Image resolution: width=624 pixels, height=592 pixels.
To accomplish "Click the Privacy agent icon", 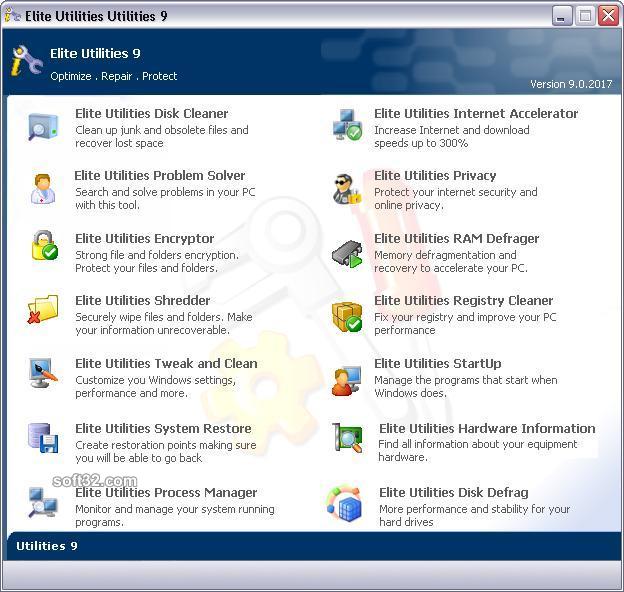I will (x=347, y=189).
